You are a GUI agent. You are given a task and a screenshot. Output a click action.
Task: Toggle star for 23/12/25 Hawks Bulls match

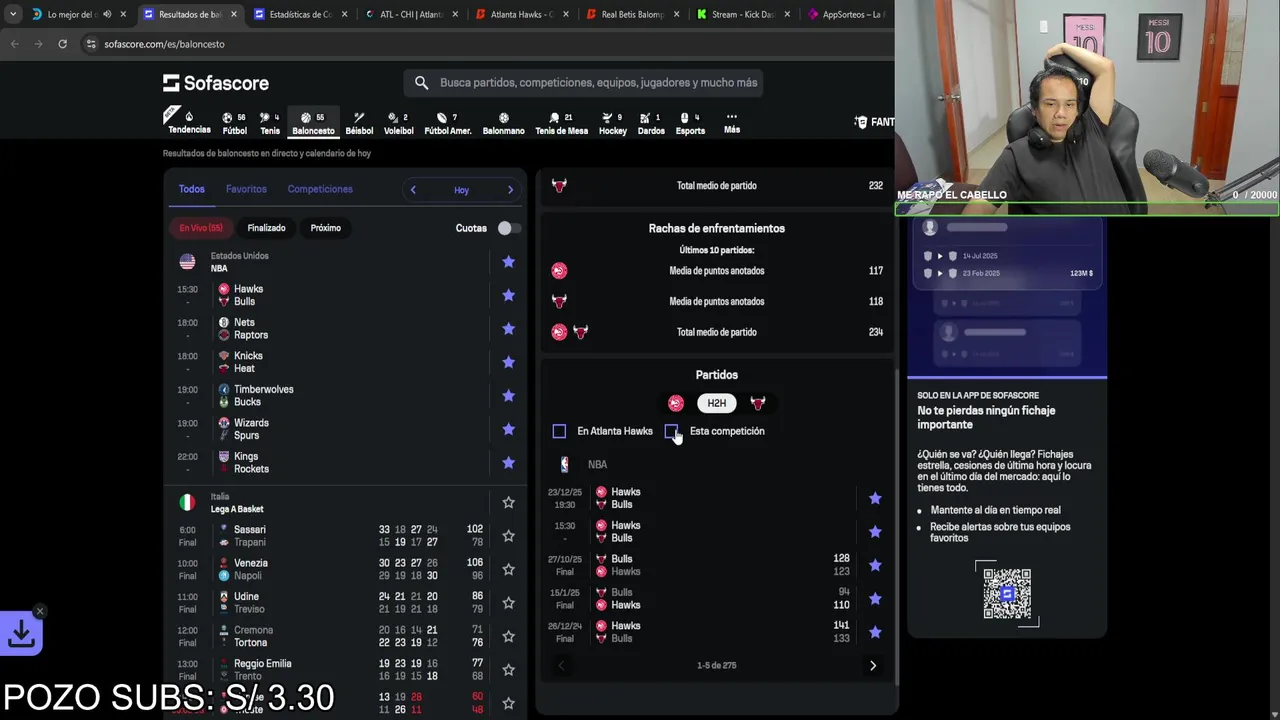click(875, 498)
